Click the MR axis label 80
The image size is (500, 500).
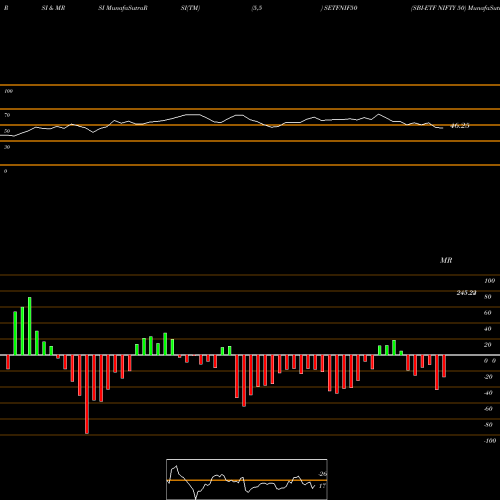point(488,297)
